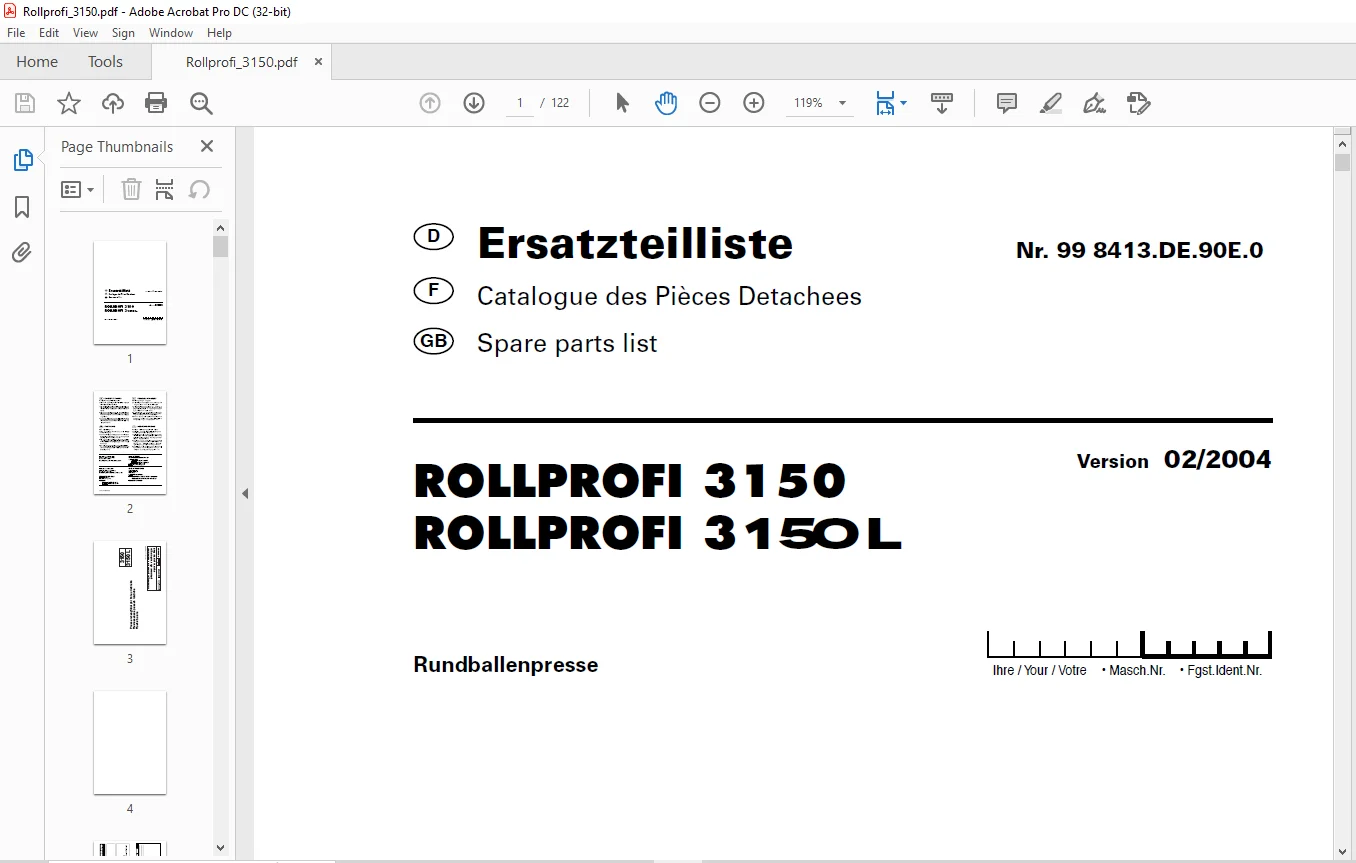Open the find text magnifier icon

[x=201, y=103]
